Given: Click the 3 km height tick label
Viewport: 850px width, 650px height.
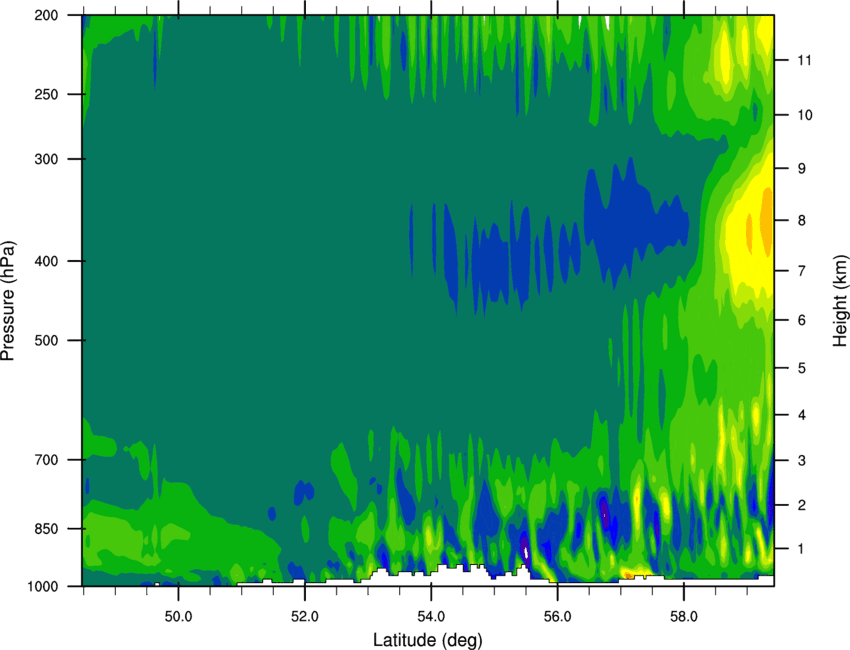Looking at the screenshot, I should (x=802, y=461).
